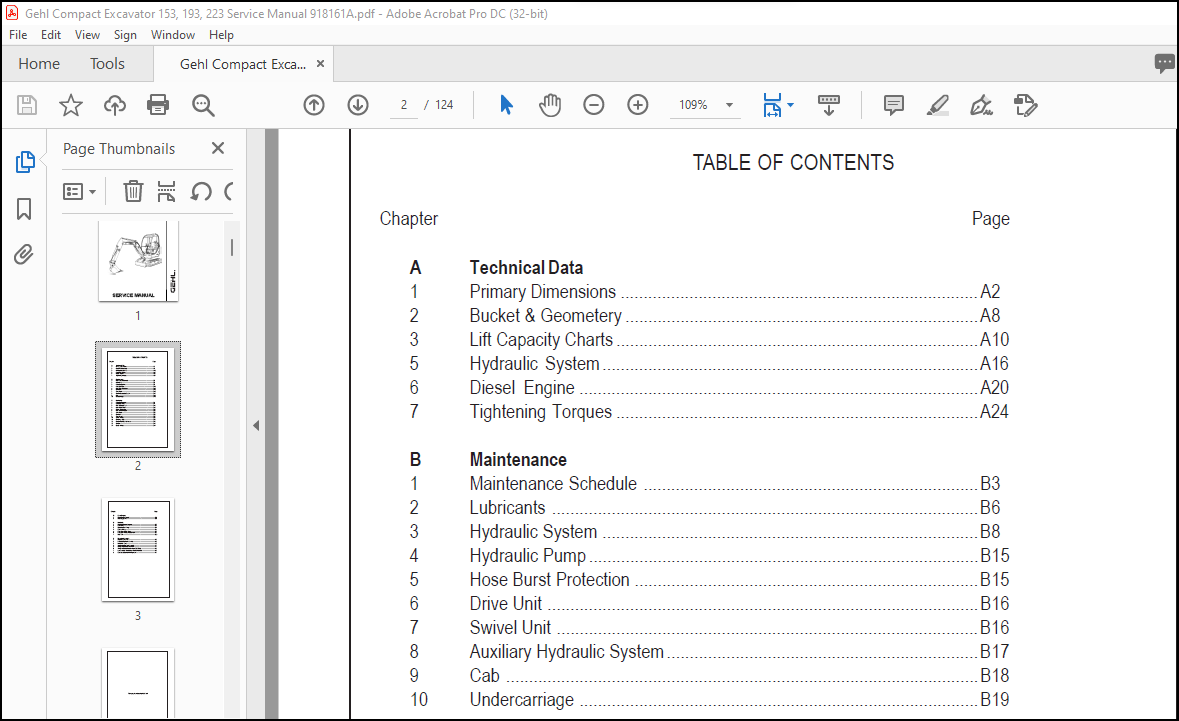
Task: Click the TABLE OF CONTENTS heading
Action: pos(793,162)
